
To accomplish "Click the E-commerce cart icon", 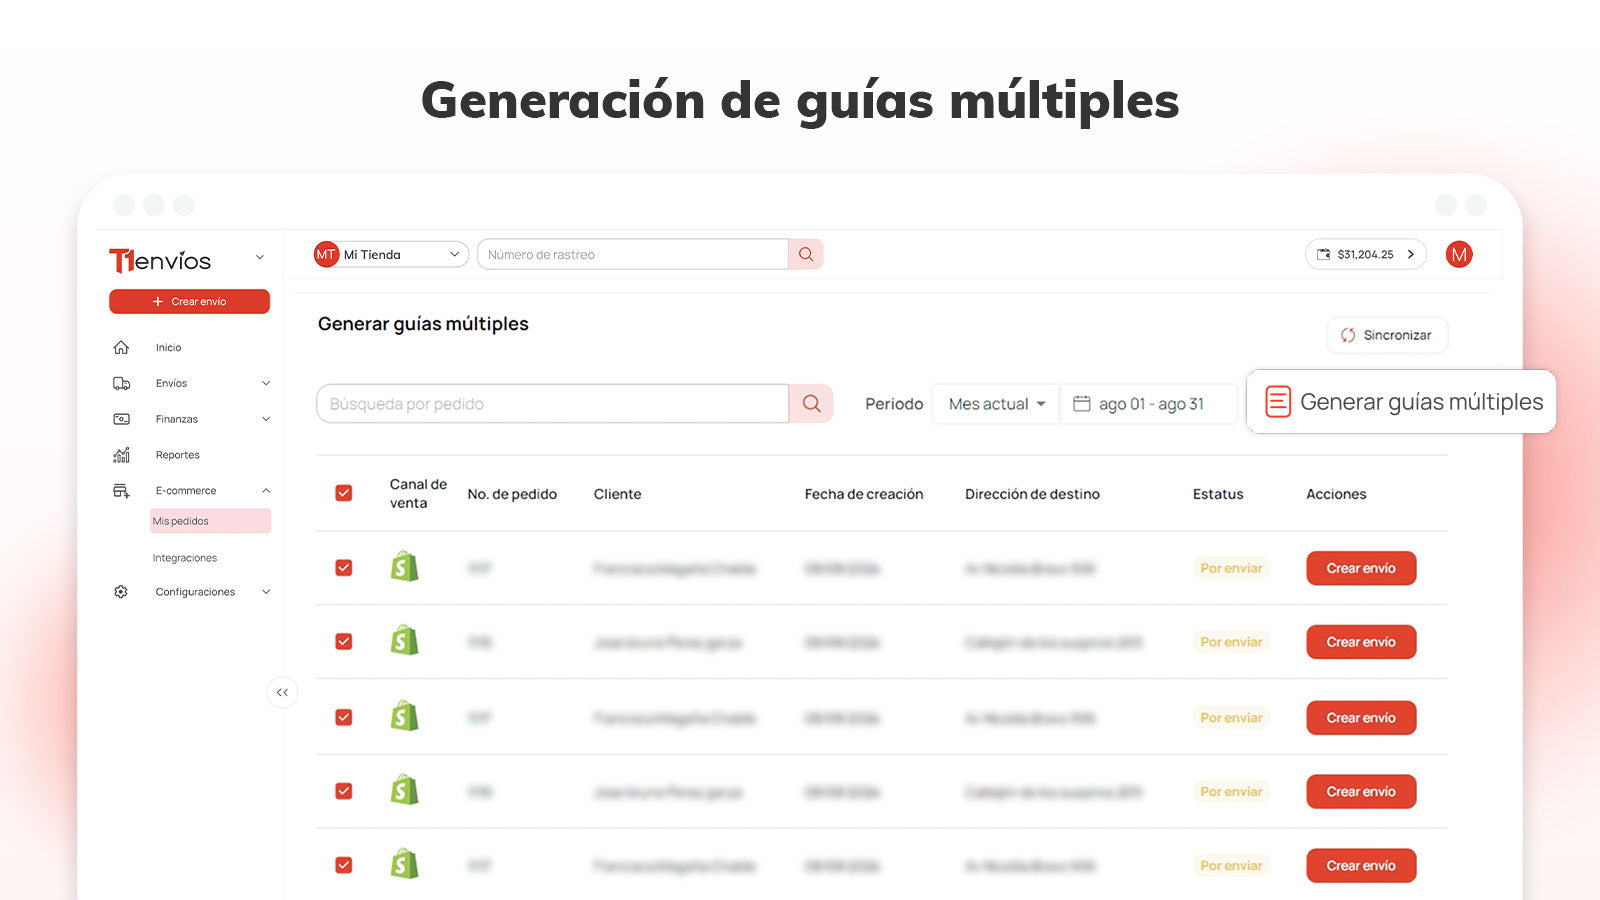I will pyautogui.click(x=121, y=491).
